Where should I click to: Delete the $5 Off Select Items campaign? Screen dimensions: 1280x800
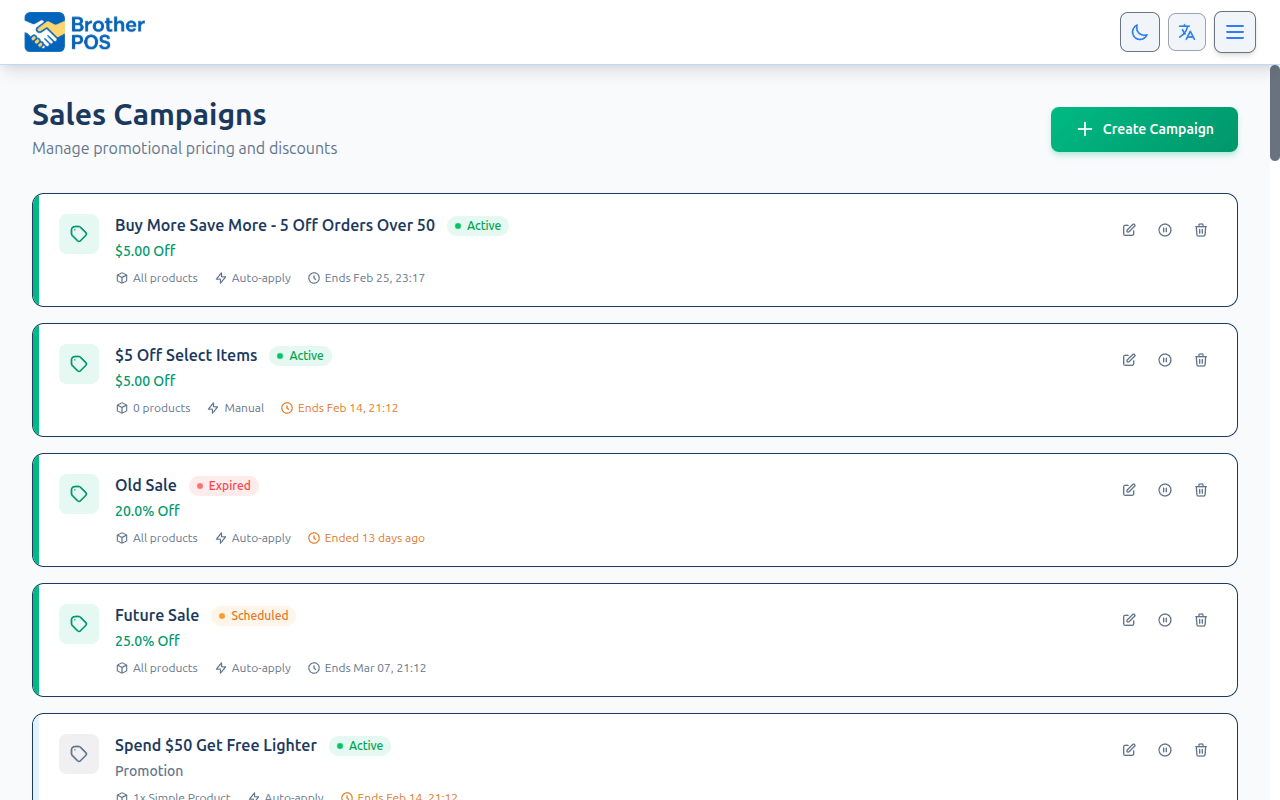(x=1201, y=360)
